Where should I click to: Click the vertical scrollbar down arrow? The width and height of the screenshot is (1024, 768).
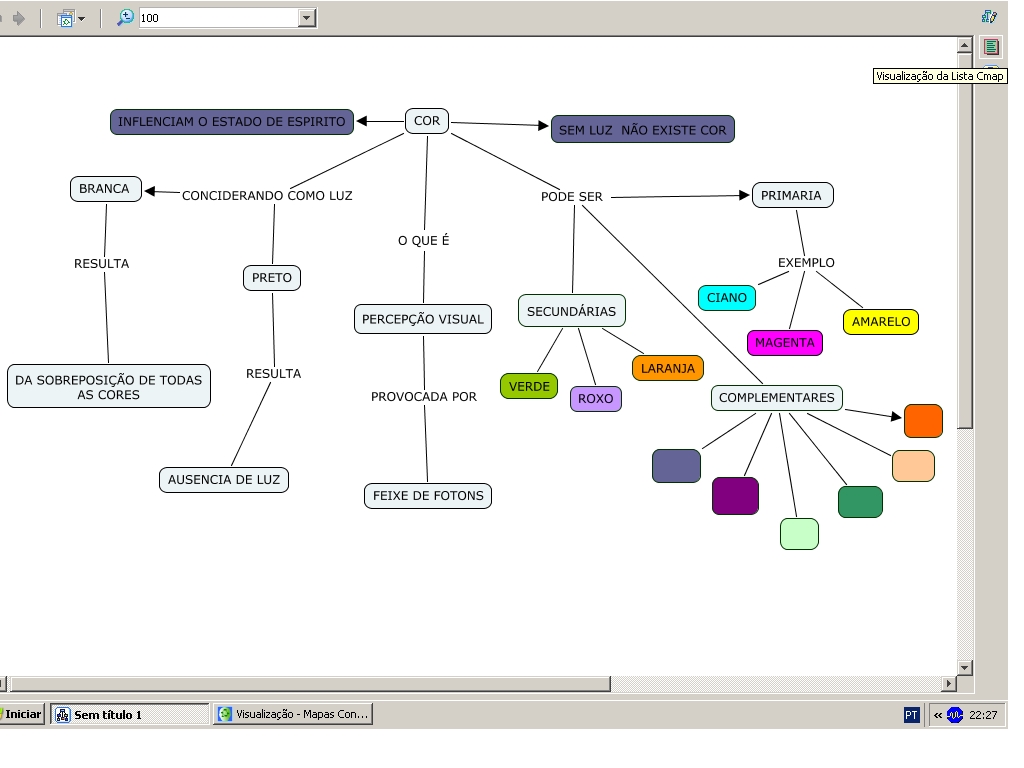tap(965, 667)
